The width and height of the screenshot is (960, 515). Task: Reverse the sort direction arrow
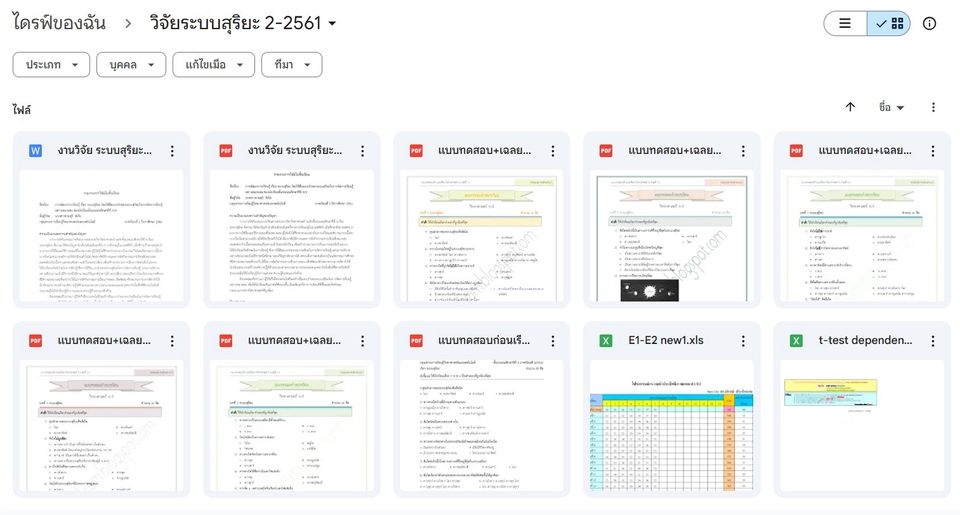tap(850, 107)
